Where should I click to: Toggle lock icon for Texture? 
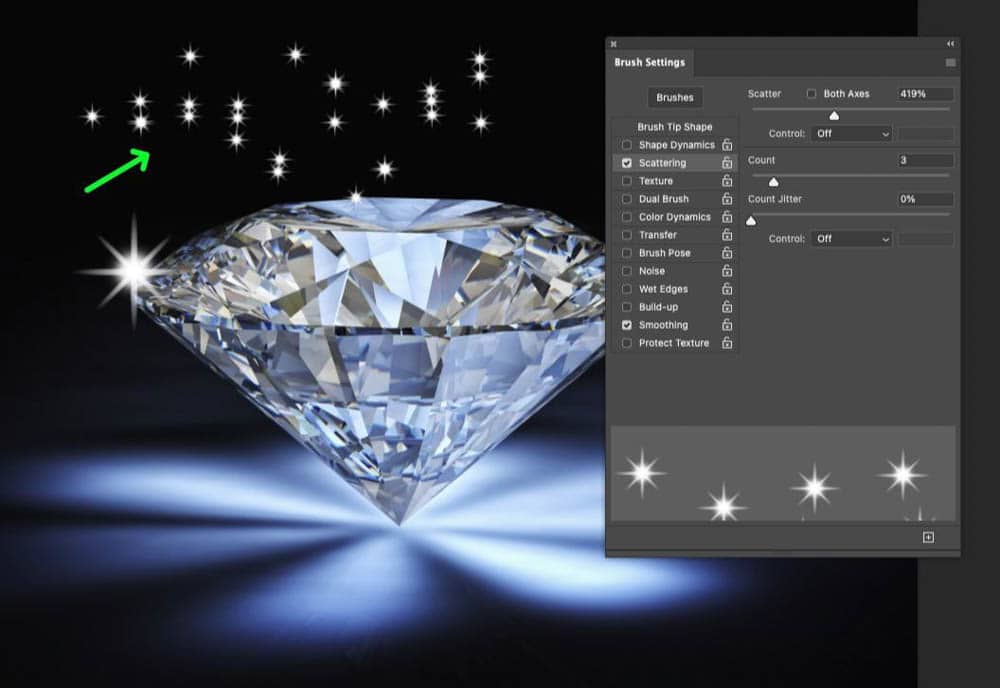[x=726, y=180]
